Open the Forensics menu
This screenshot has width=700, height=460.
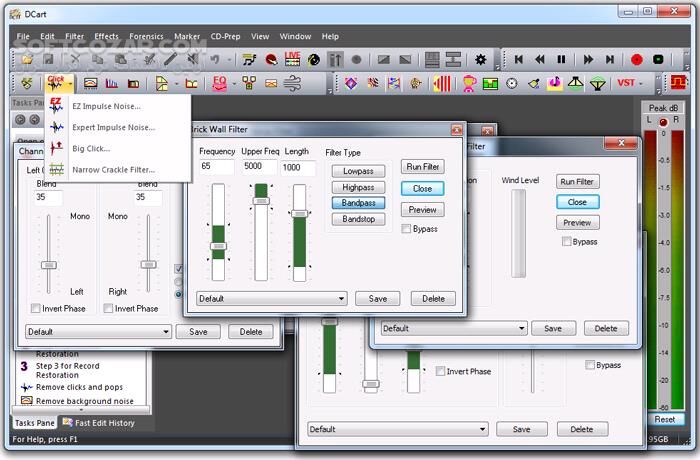click(149, 37)
